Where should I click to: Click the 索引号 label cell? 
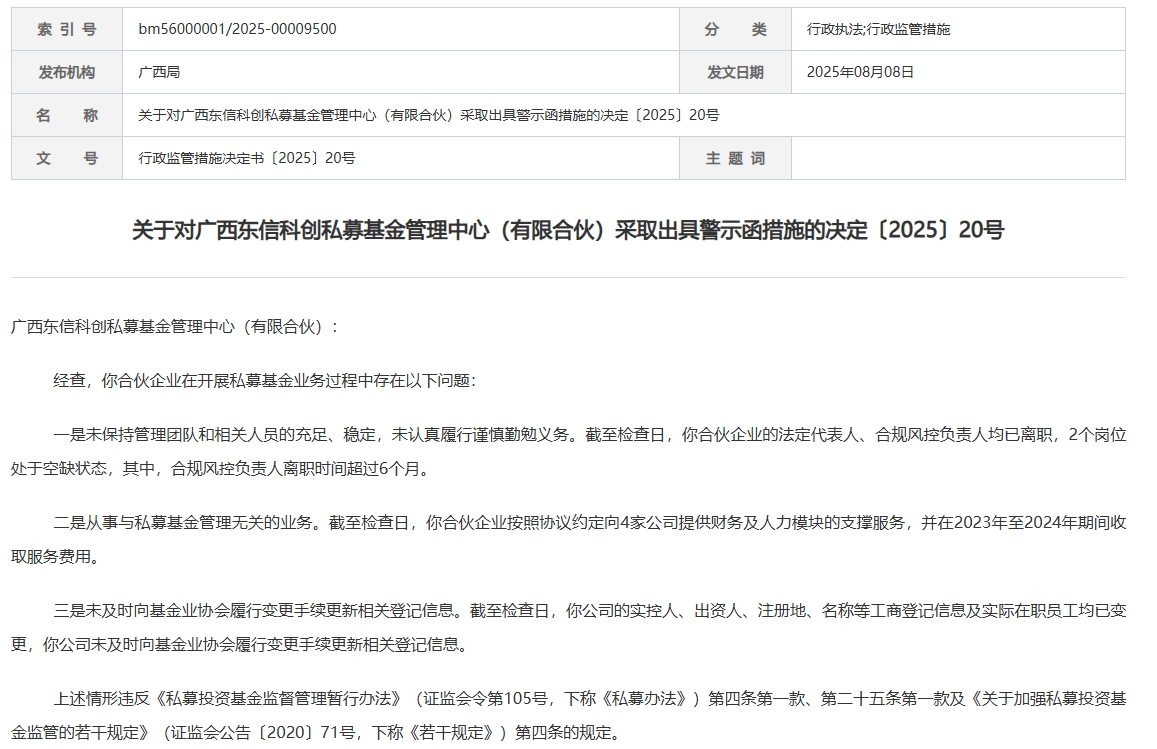click(x=67, y=30)
